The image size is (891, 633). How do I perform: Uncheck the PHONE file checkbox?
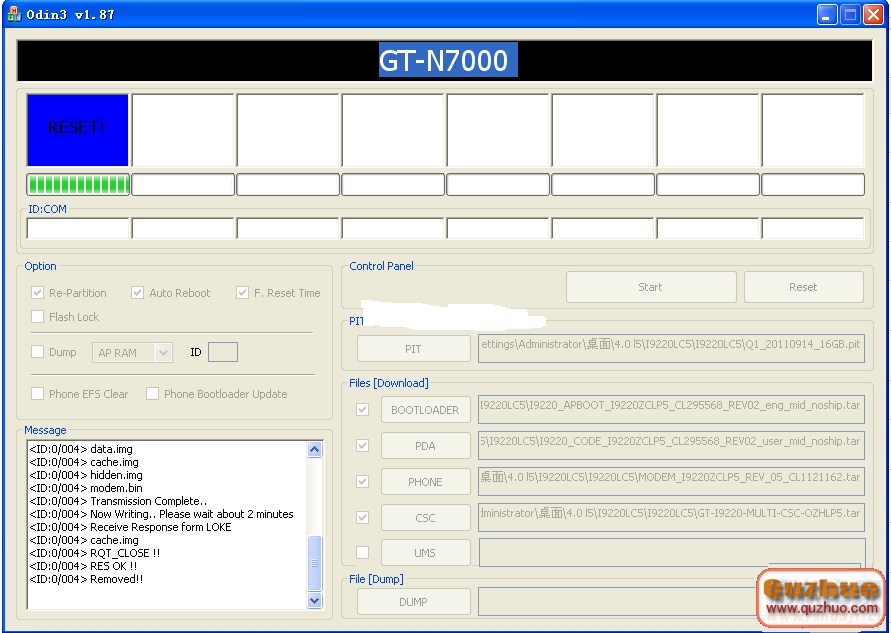(x=363, y=481)
